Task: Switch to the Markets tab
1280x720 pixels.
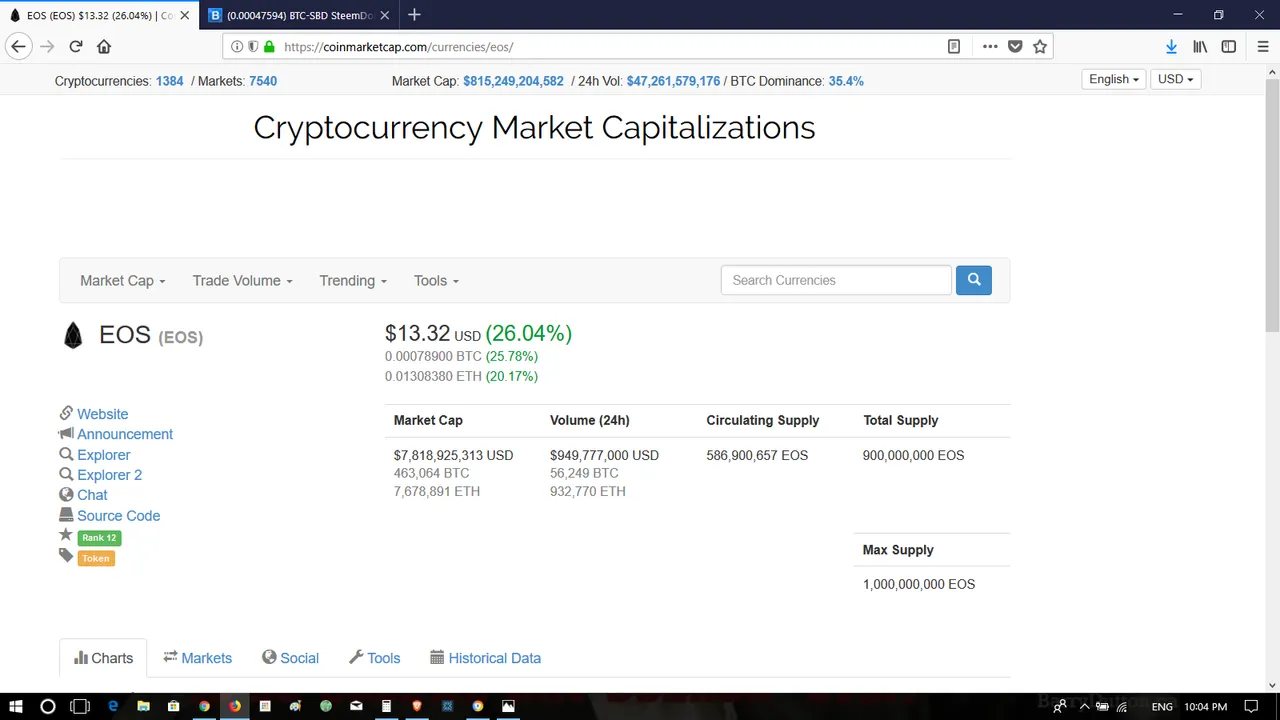Action: [x=198, y=658]
